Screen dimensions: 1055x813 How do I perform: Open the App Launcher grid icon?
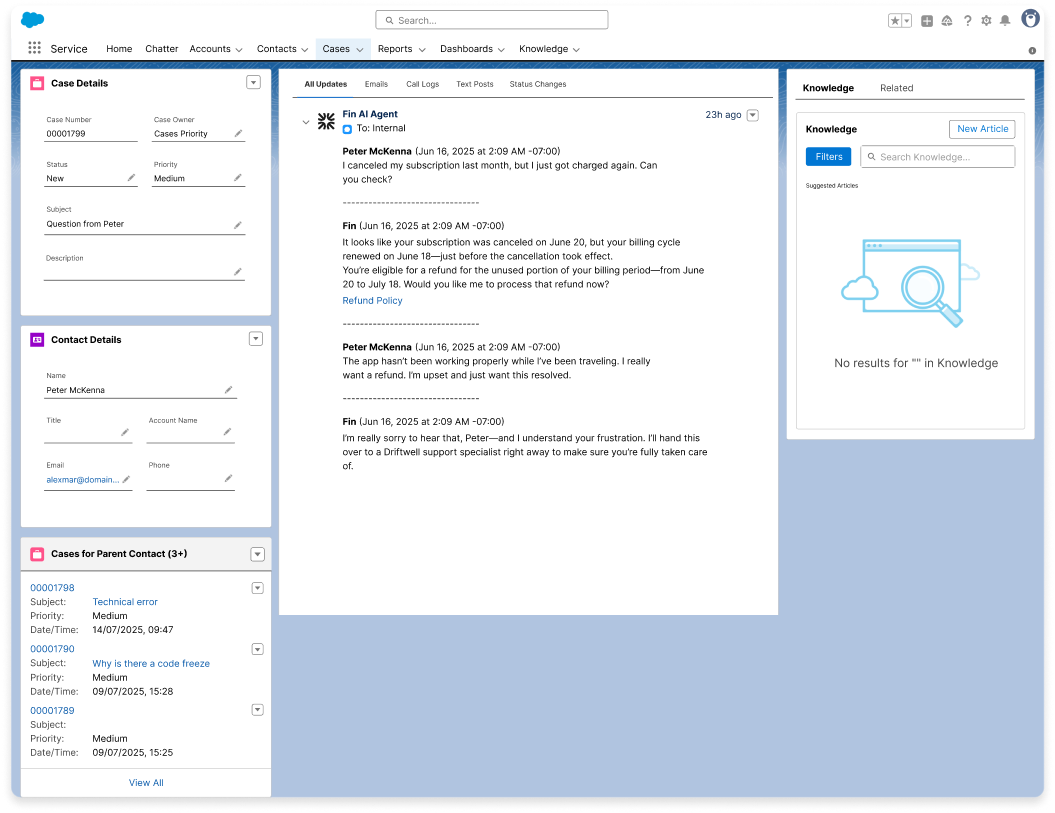click(x=35, y=48)
